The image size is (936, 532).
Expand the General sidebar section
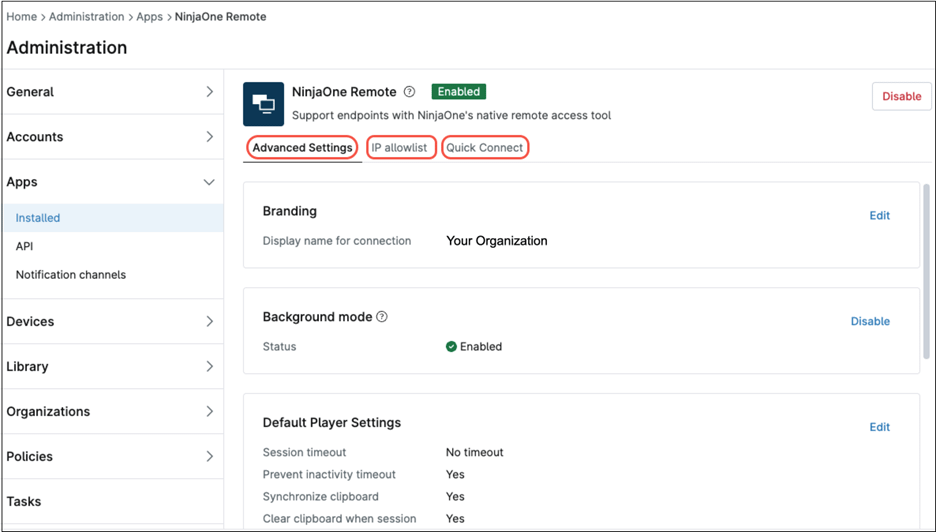tap(209, 92)
